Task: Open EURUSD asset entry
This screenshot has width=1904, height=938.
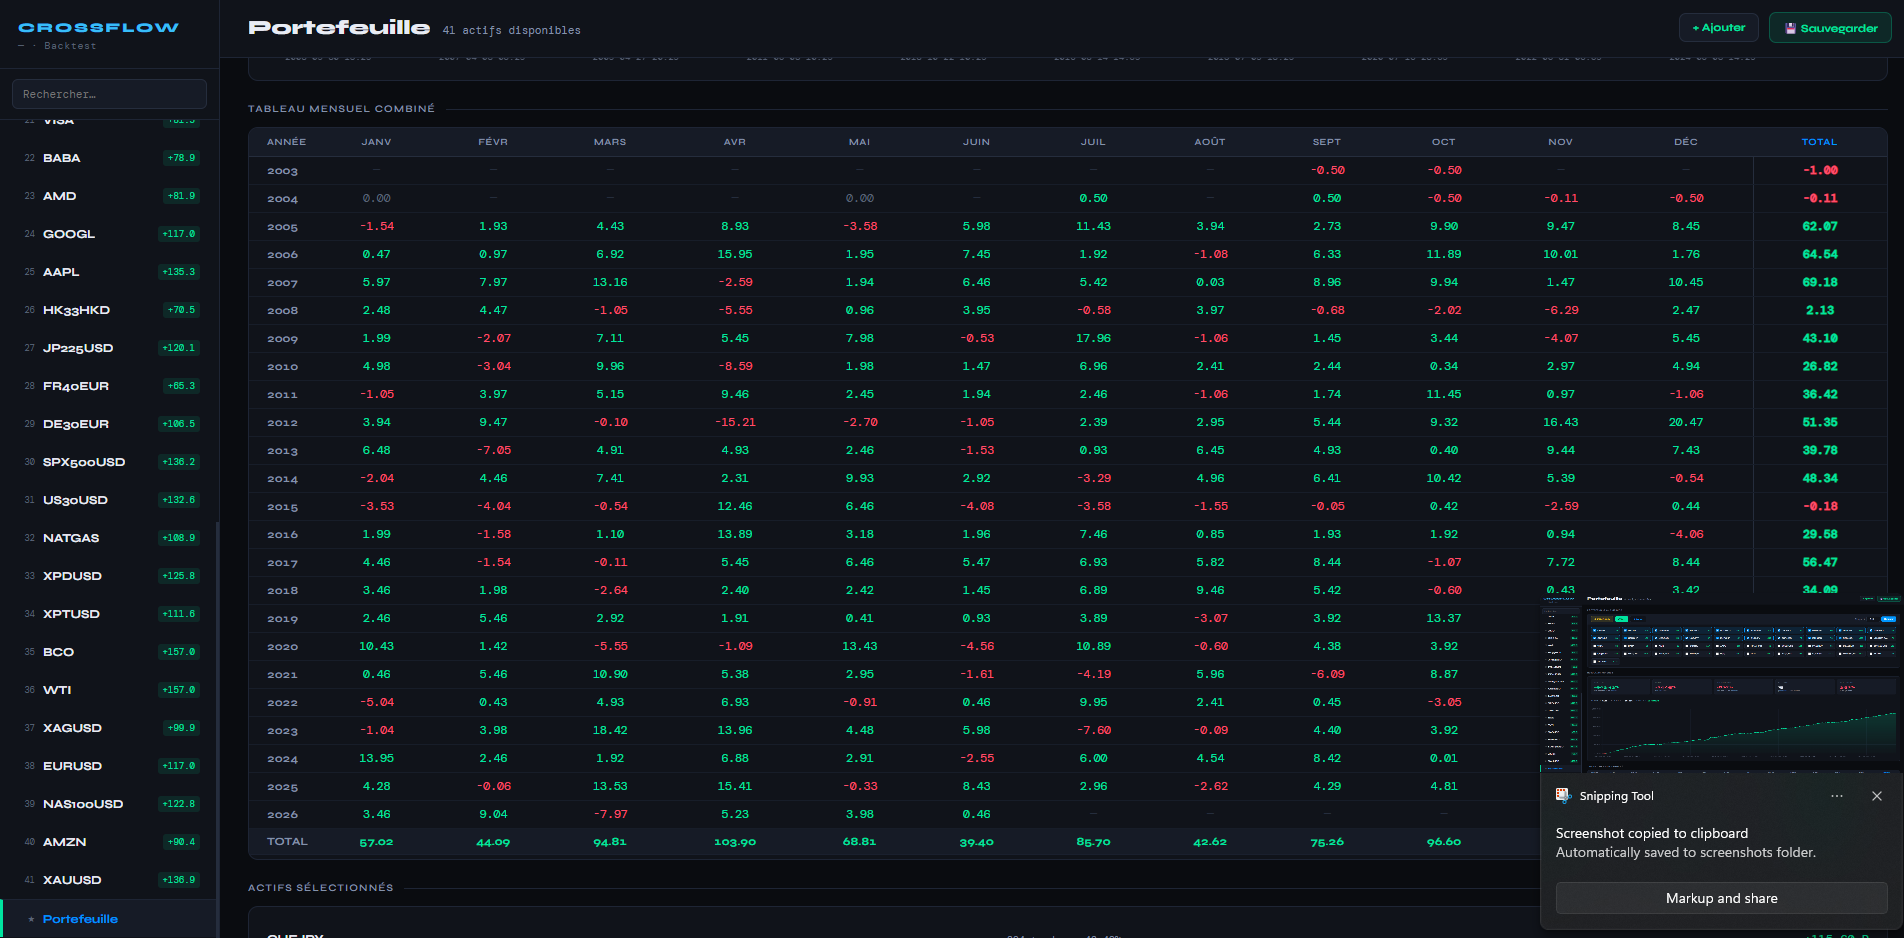Action: point(109,766)
